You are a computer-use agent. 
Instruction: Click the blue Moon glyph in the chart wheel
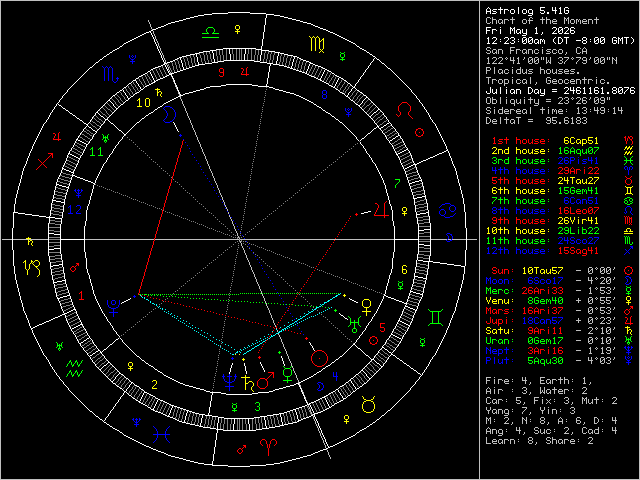coord(169,114)
